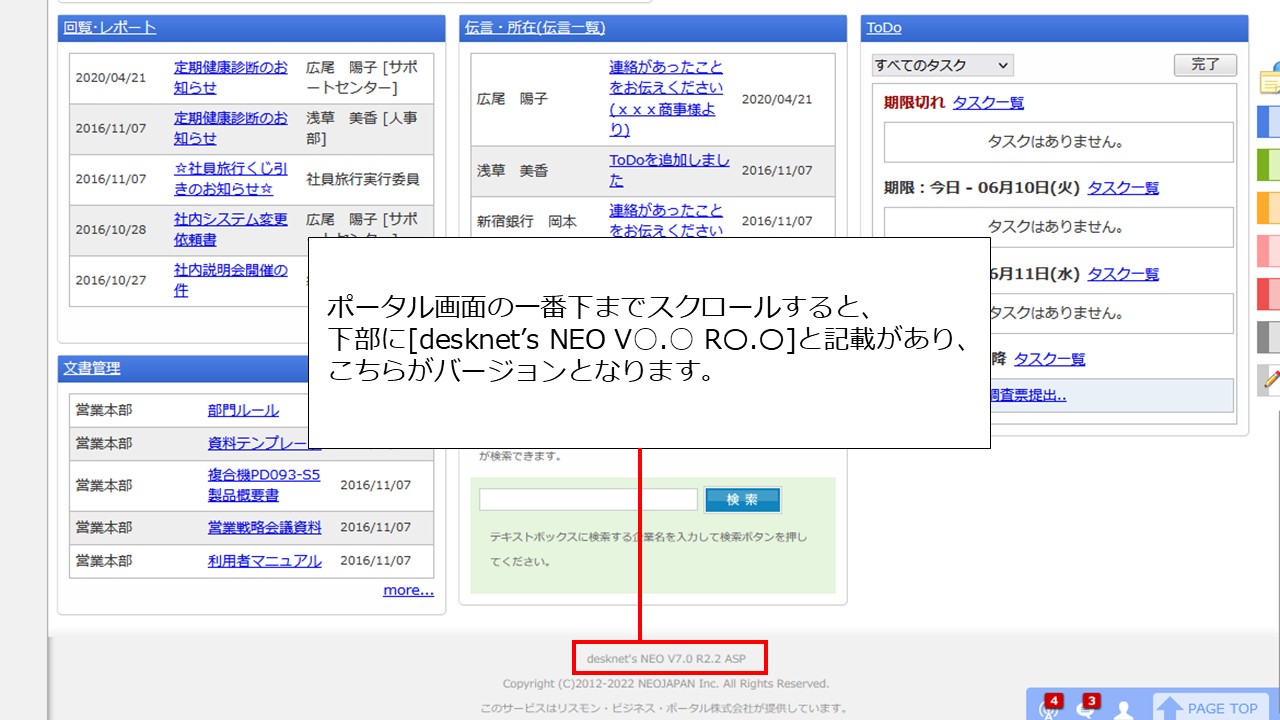Open タスク一覧 next to 期限切れ

(x=988, y=102)
